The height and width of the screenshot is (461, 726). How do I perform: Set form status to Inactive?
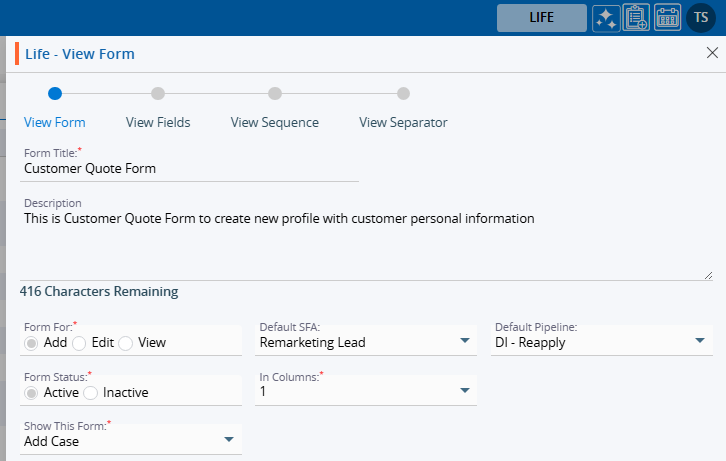(92, 393)
